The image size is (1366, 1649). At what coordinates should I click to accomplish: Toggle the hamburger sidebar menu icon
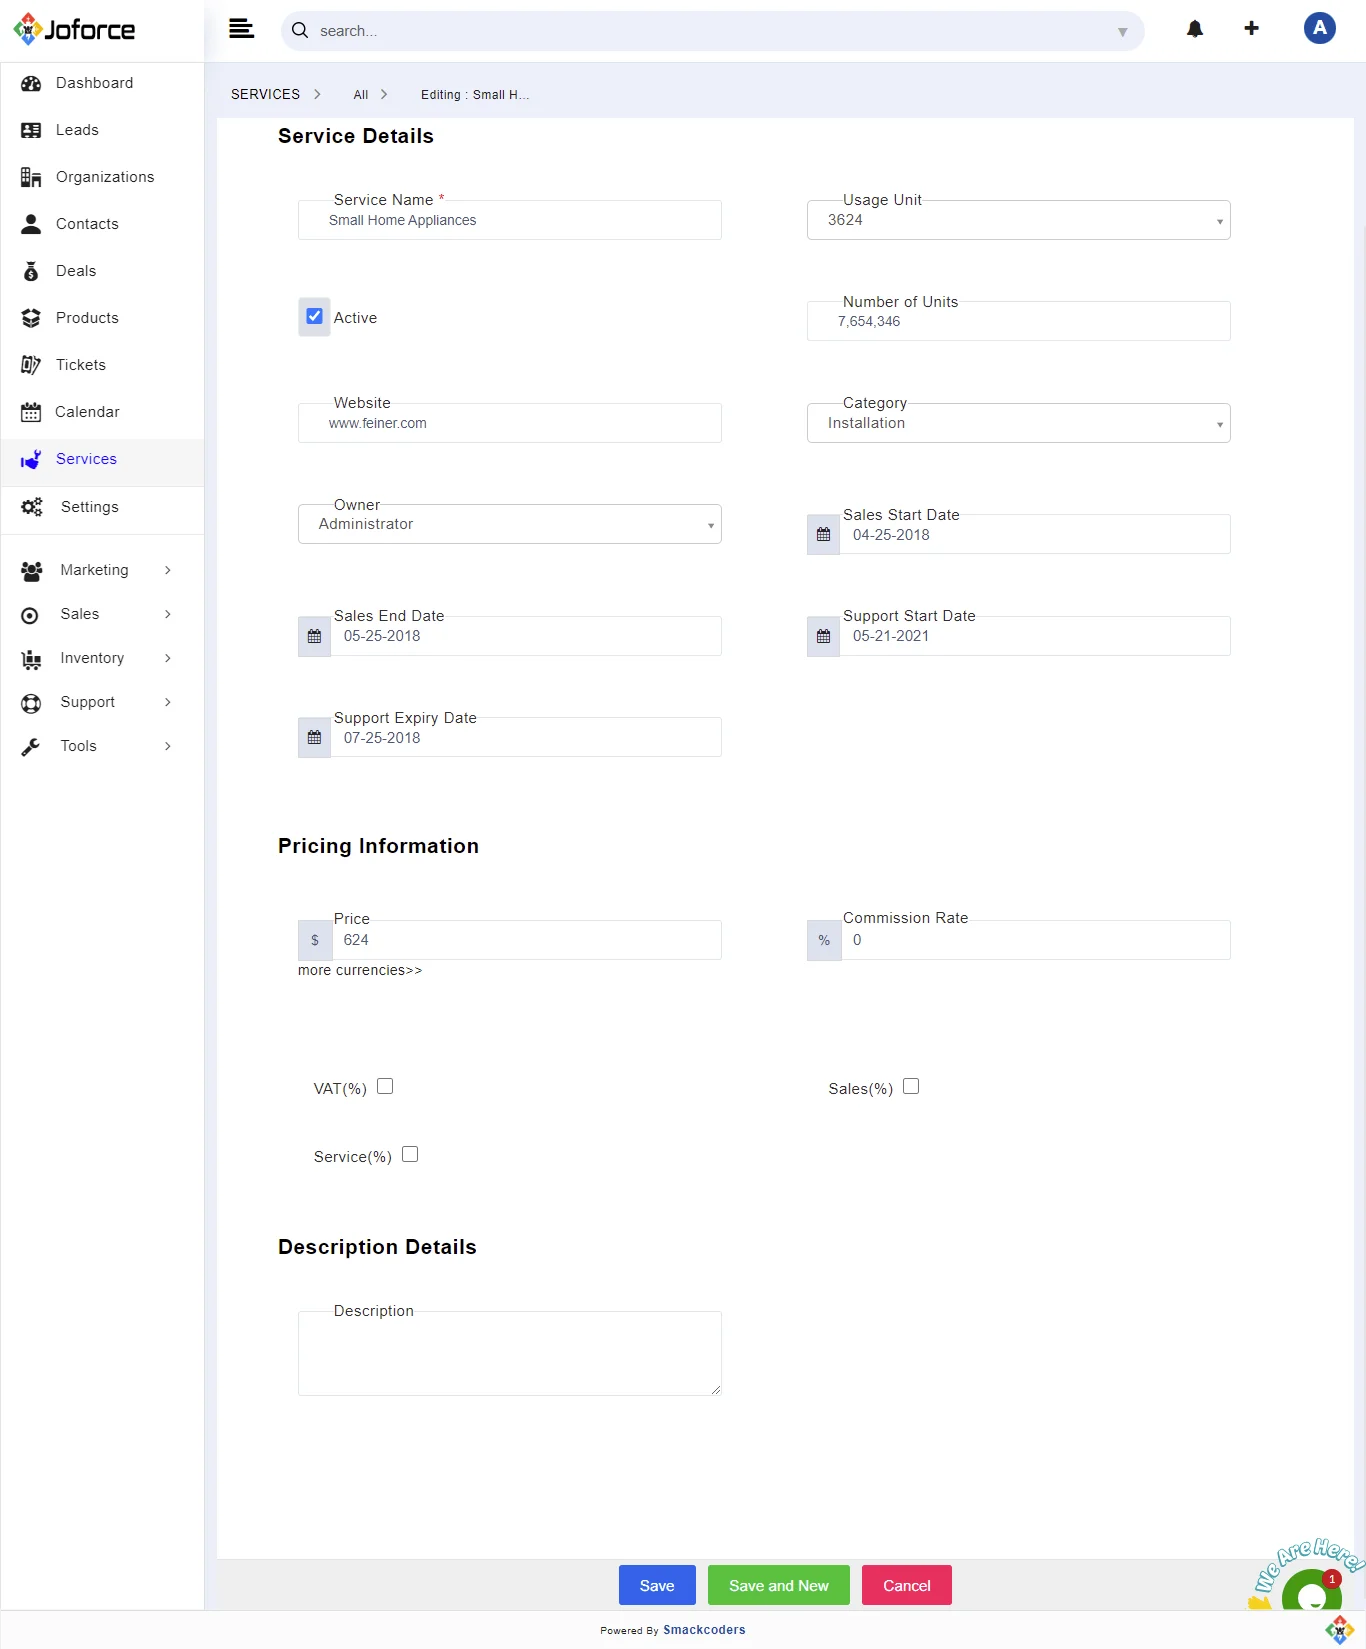(x=241, y=29)
